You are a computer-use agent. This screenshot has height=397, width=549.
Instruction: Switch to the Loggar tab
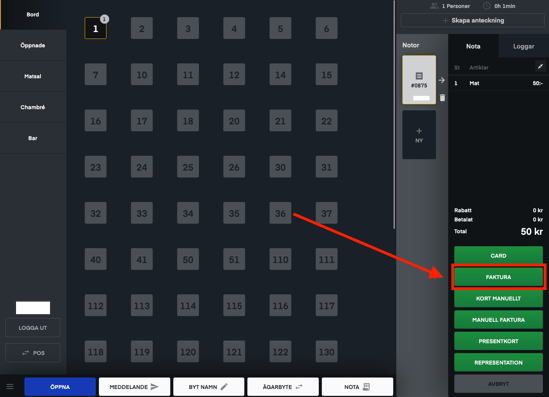(x=523, y=46)
